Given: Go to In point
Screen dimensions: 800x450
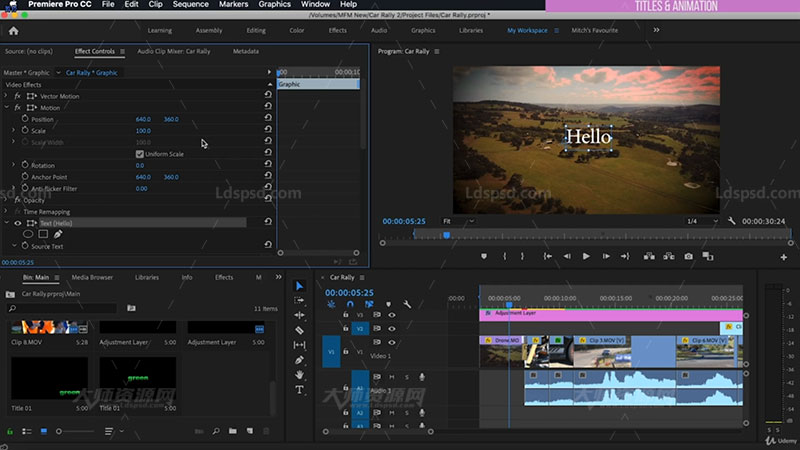Looking at the screenshot, I should (547, 256).
